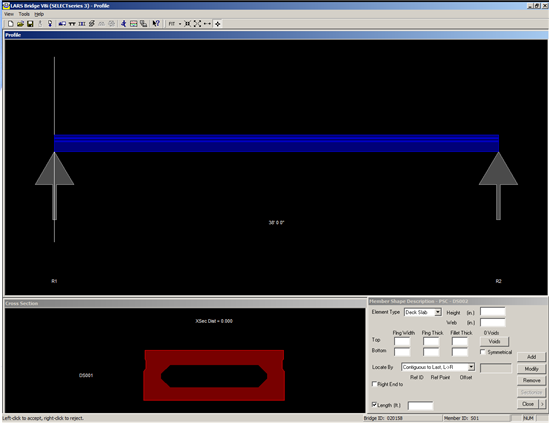Click the Bottom Flng Width field

pyautogui.click(x=402, y=352)
